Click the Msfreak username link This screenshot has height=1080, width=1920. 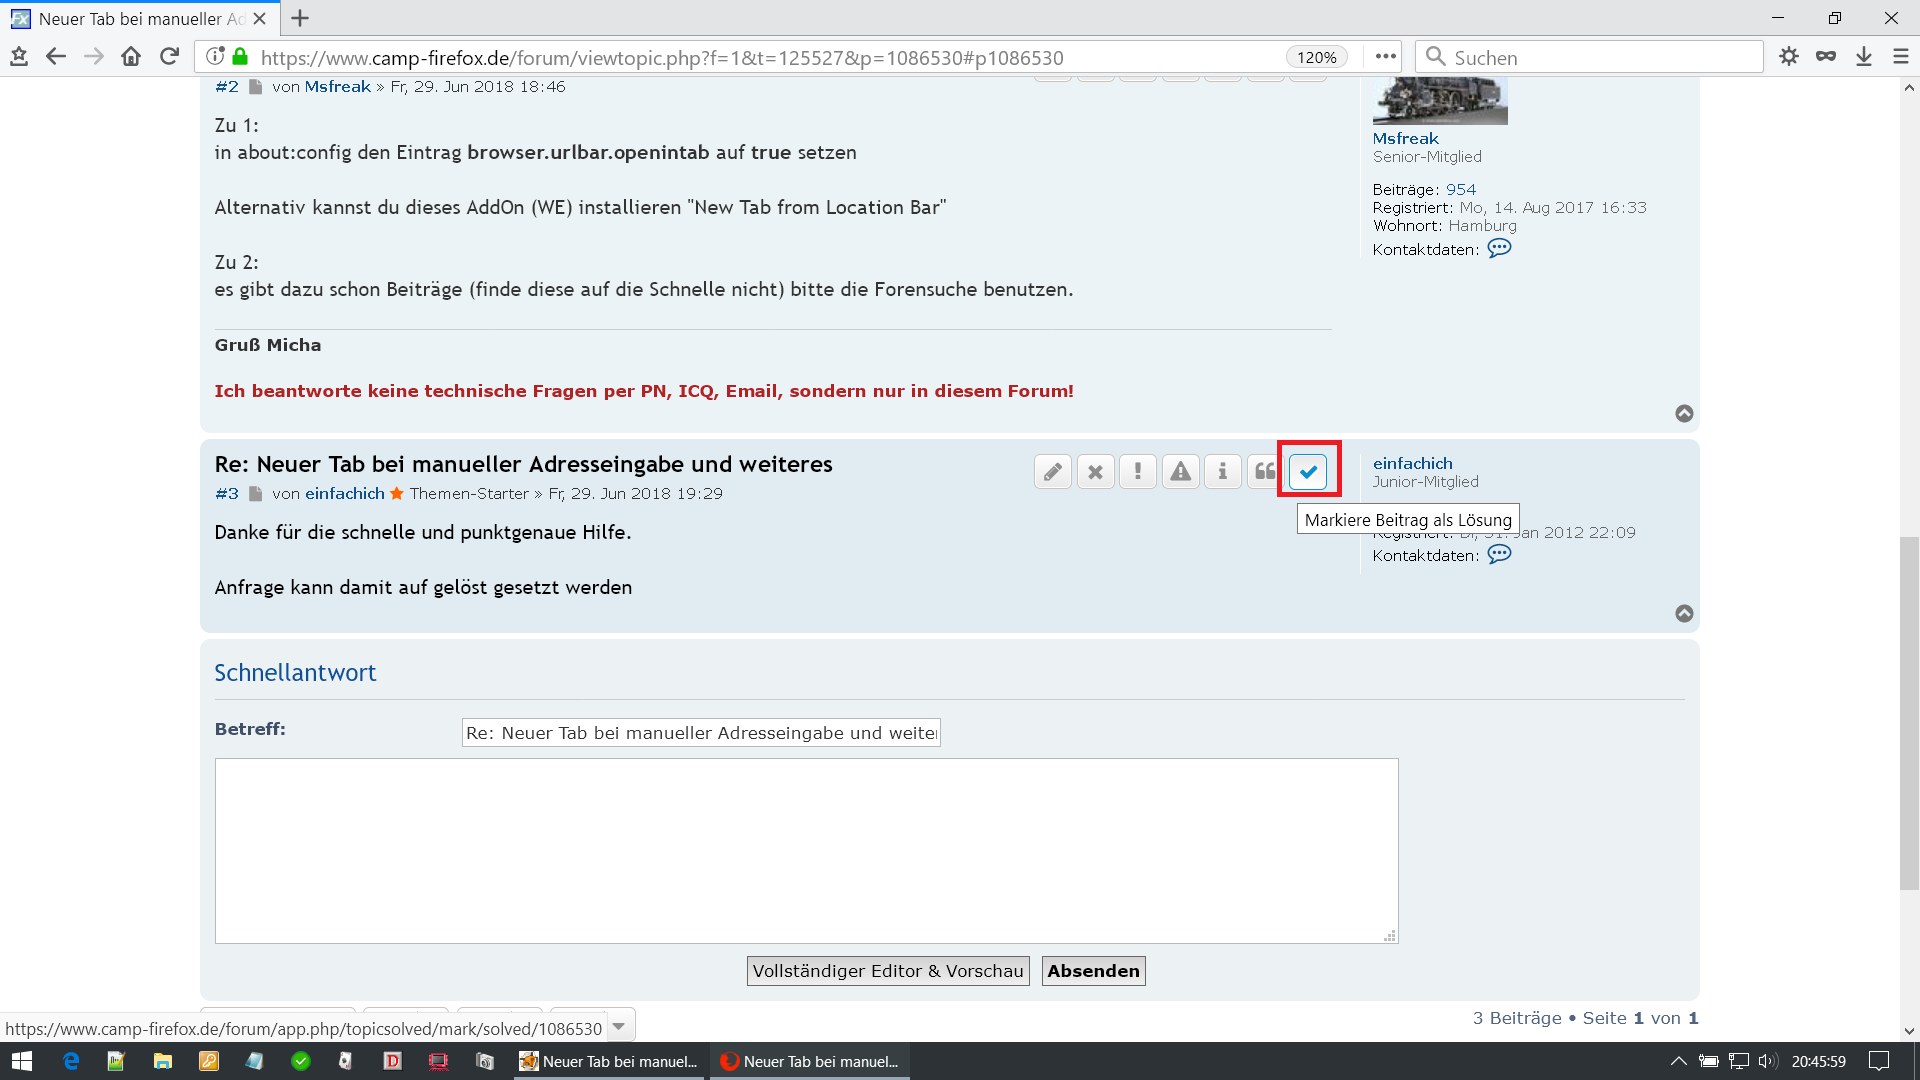[x=1405, y=139]
